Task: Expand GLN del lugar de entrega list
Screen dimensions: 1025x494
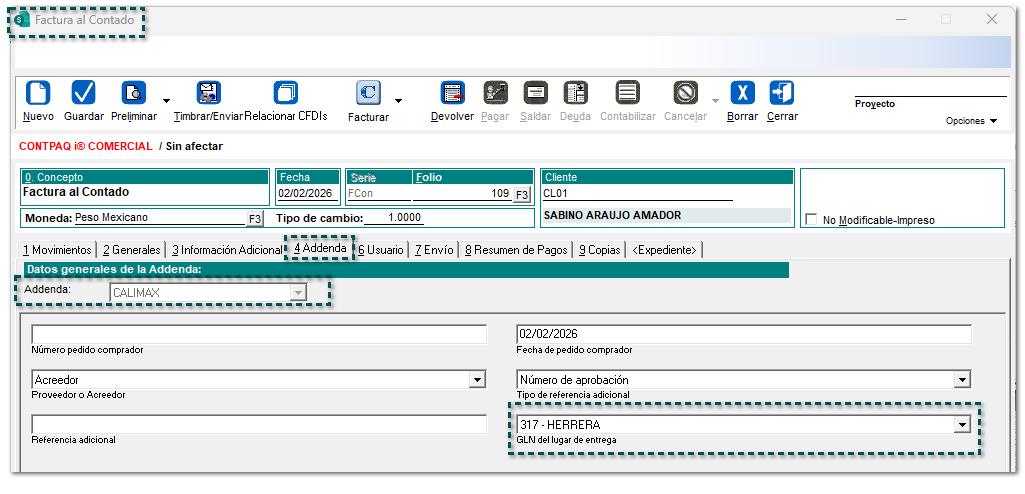Action: pos(962,425)
